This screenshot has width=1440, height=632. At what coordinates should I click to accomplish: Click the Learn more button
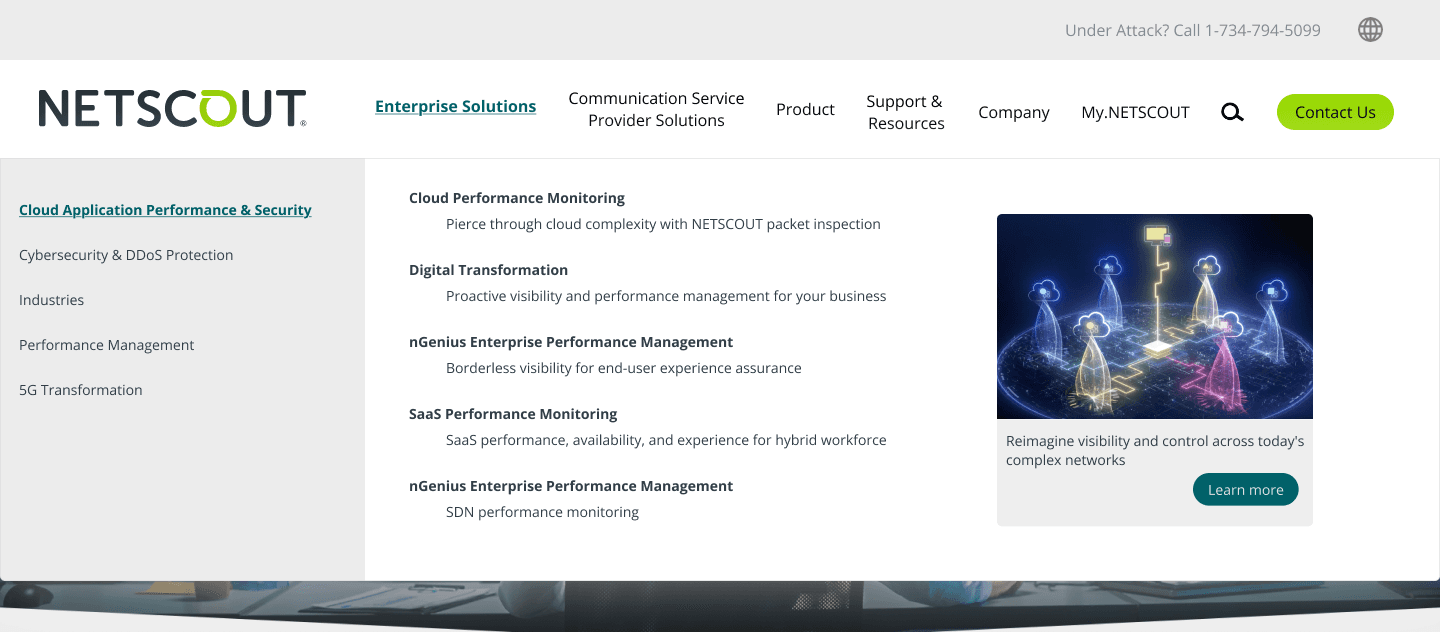1245,489
